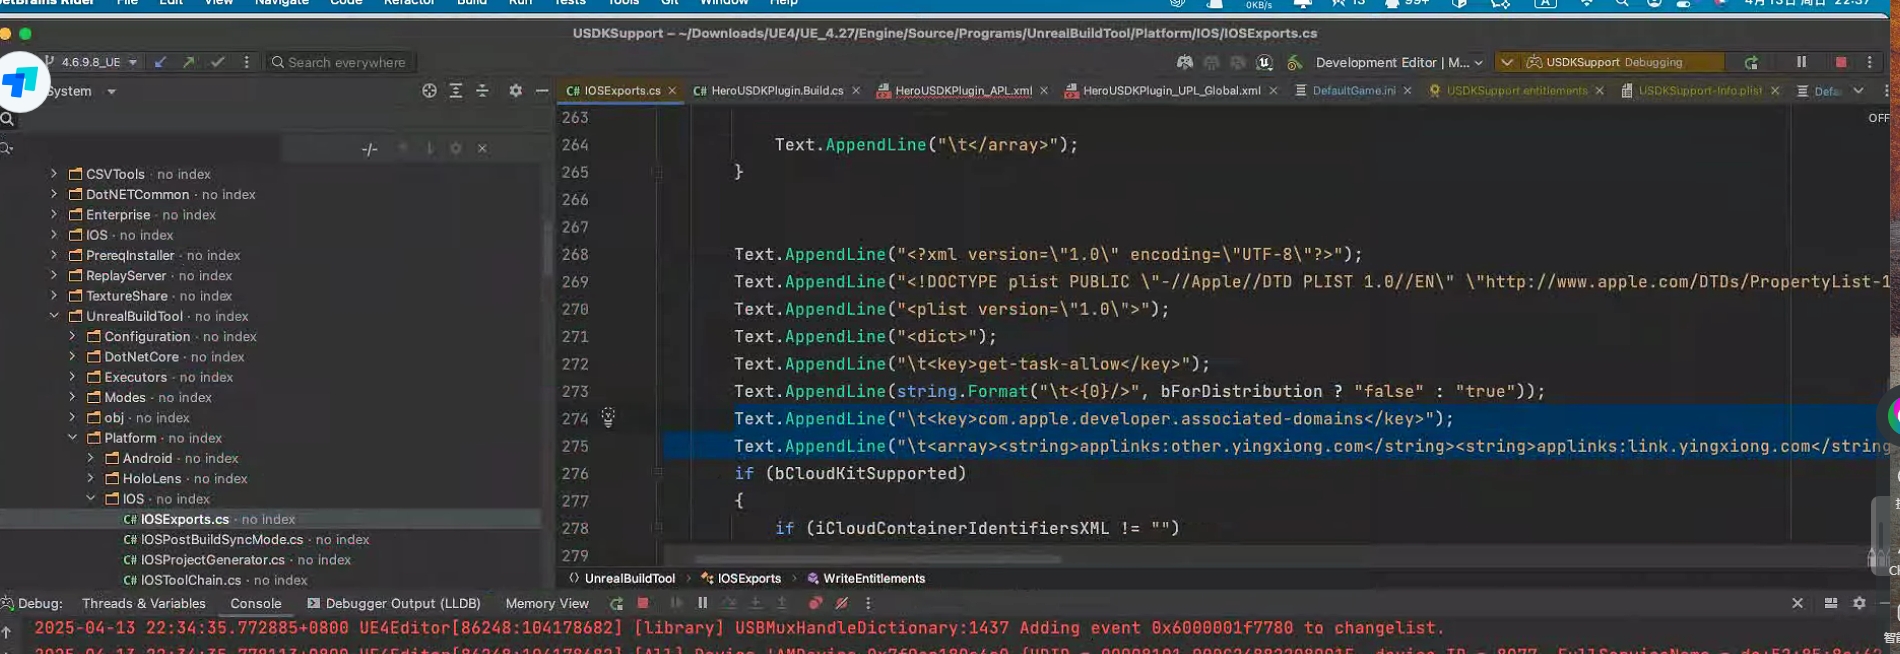The width and height of the screenshot is (1900, 654).
Task: Click the rerun debug icon in top toolbar
Action: pyautogui.click(x=1751, y=63)
